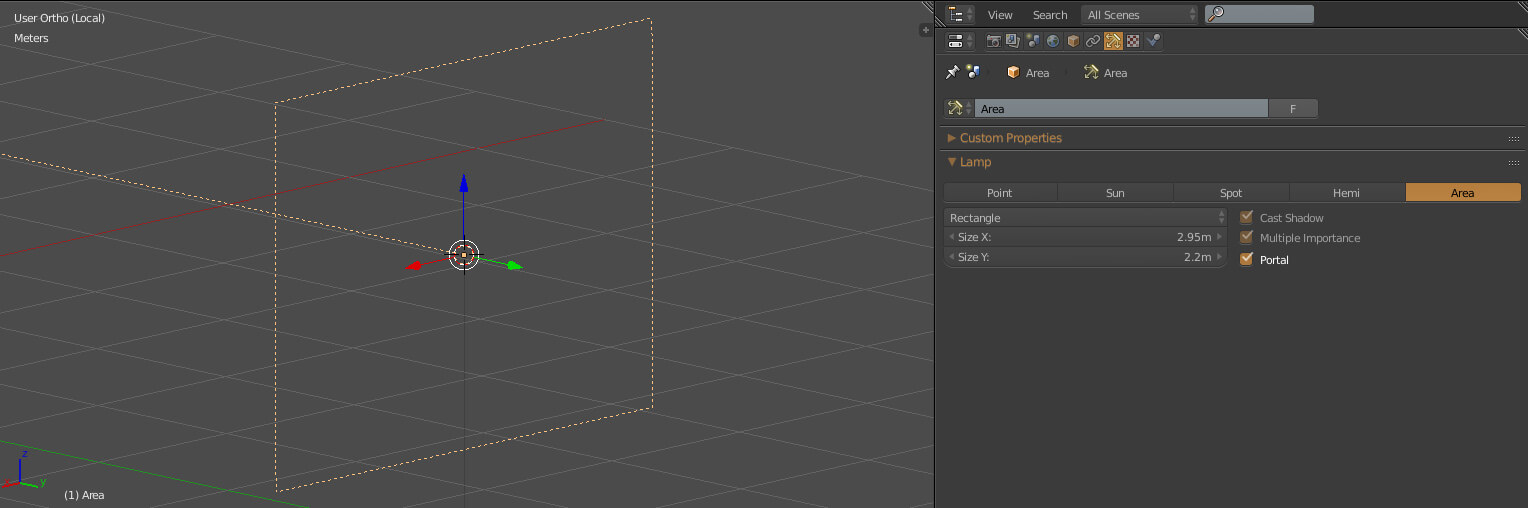Click the area lamp origin in viewport

tap(464, 255)
